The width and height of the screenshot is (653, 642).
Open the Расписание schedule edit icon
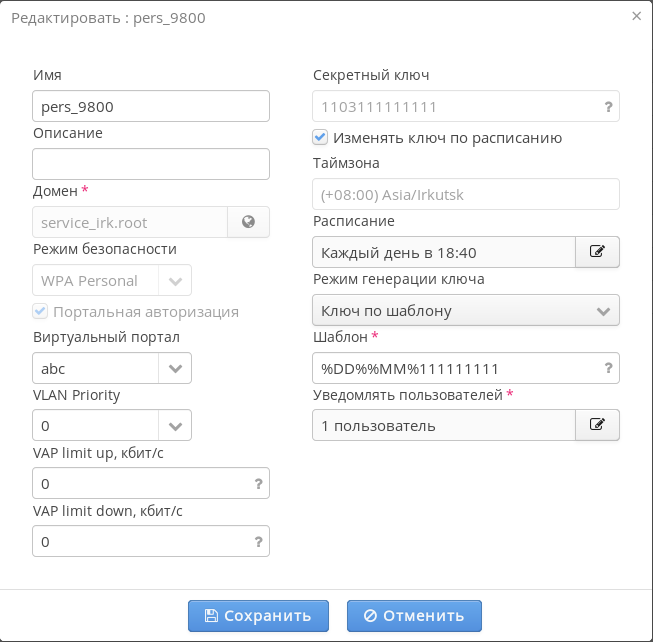pos(597,252)
